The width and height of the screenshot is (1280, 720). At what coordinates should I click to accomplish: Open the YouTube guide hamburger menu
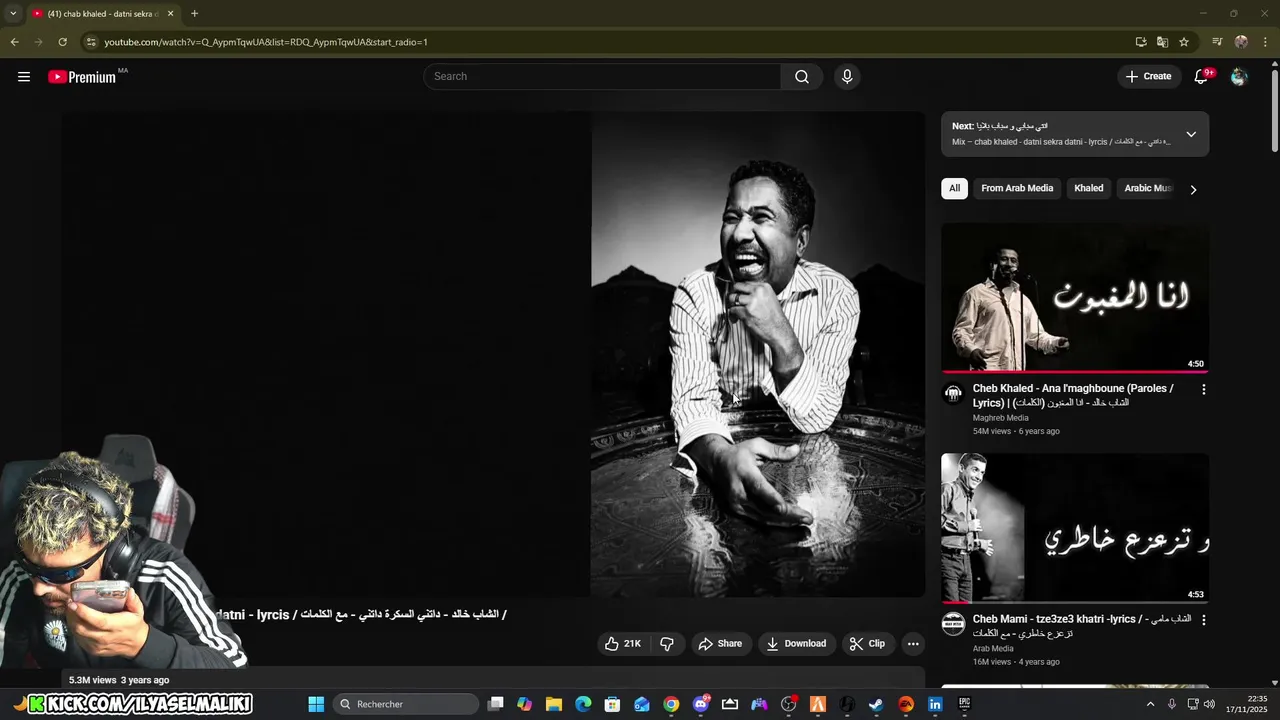click(x=24, y=77)
